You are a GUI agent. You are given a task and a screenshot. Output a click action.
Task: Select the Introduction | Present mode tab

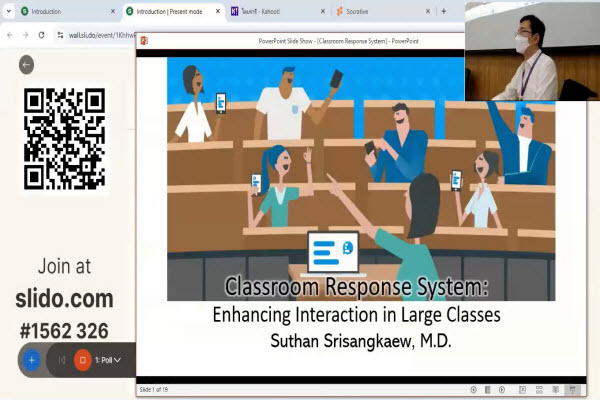170,11
